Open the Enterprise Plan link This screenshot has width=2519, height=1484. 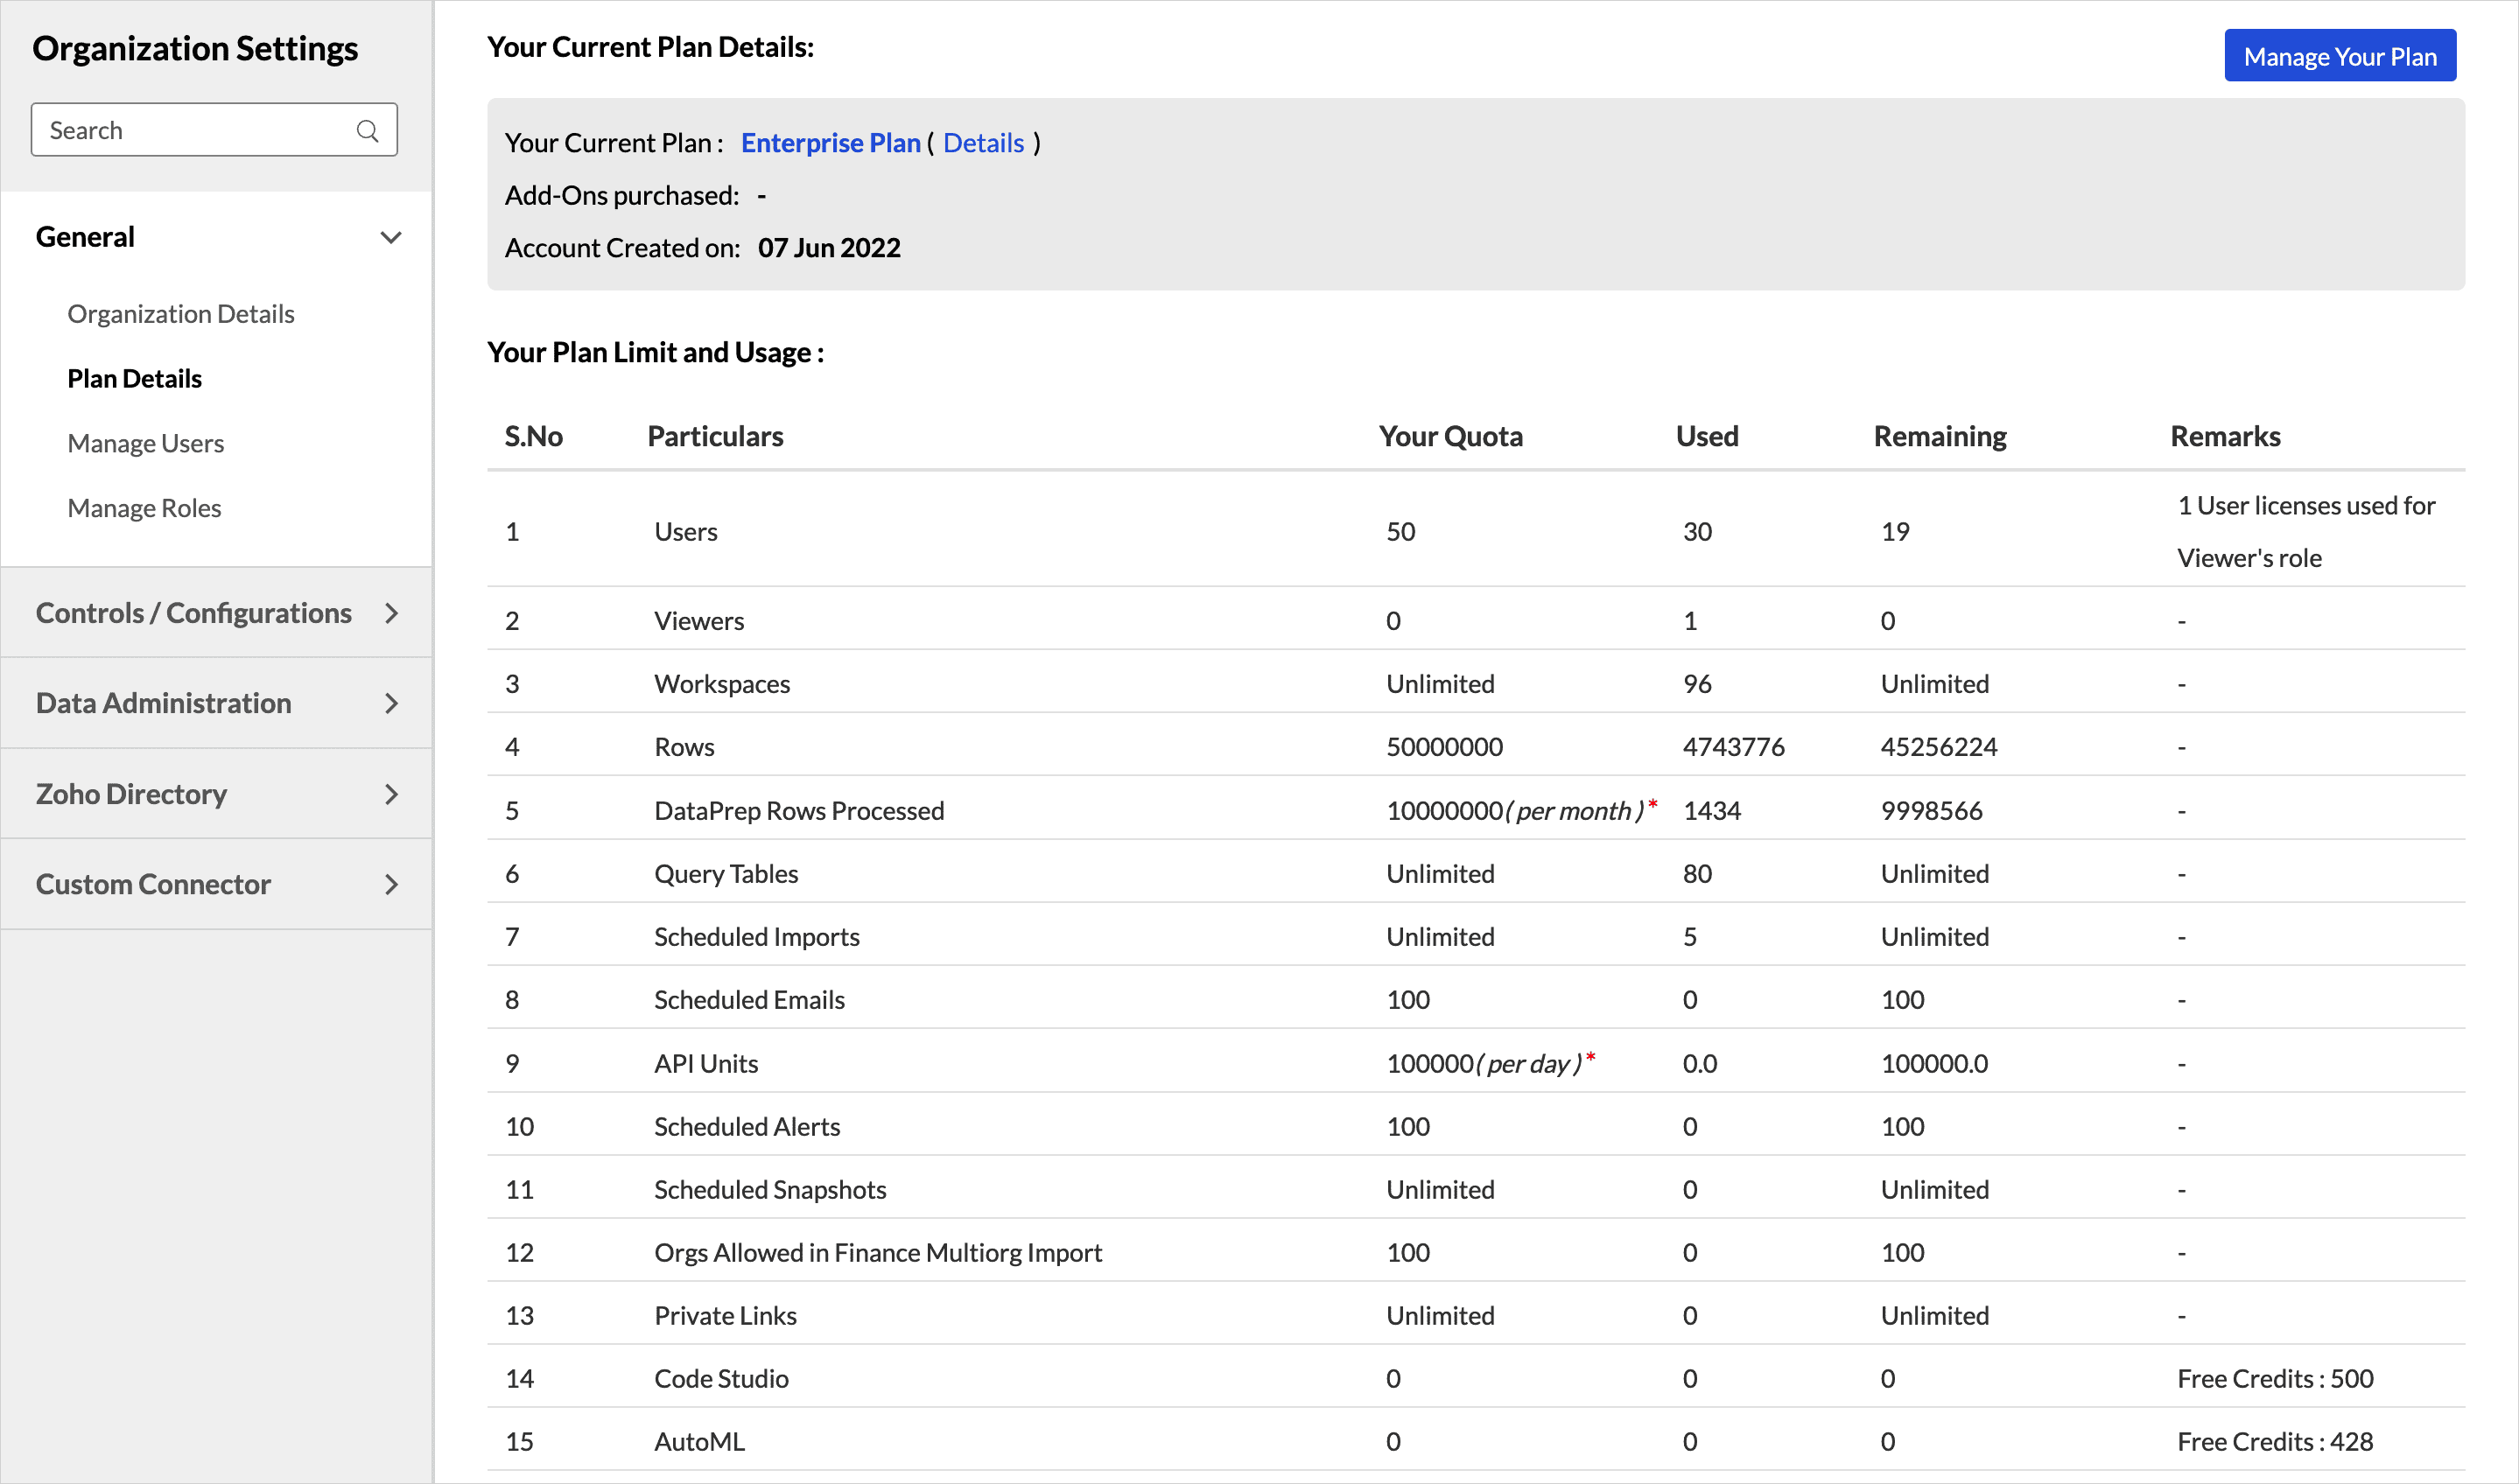(x=830, y=143)
